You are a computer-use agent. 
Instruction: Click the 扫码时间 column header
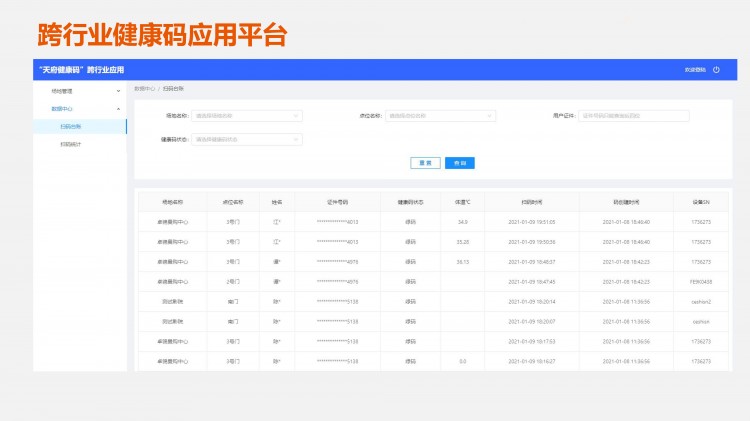[532, 202]
